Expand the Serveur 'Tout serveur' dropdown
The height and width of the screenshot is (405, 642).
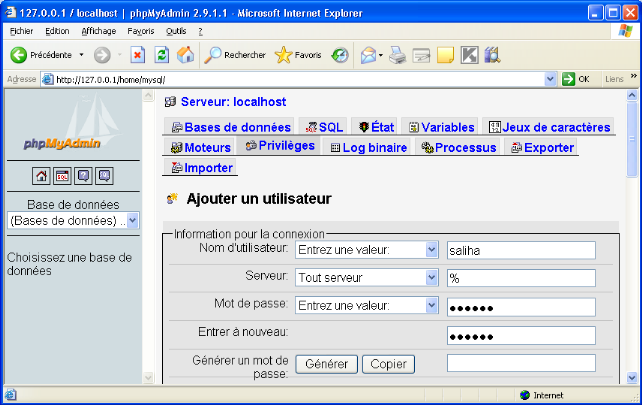pyautogui.click(x=432, y=278)
